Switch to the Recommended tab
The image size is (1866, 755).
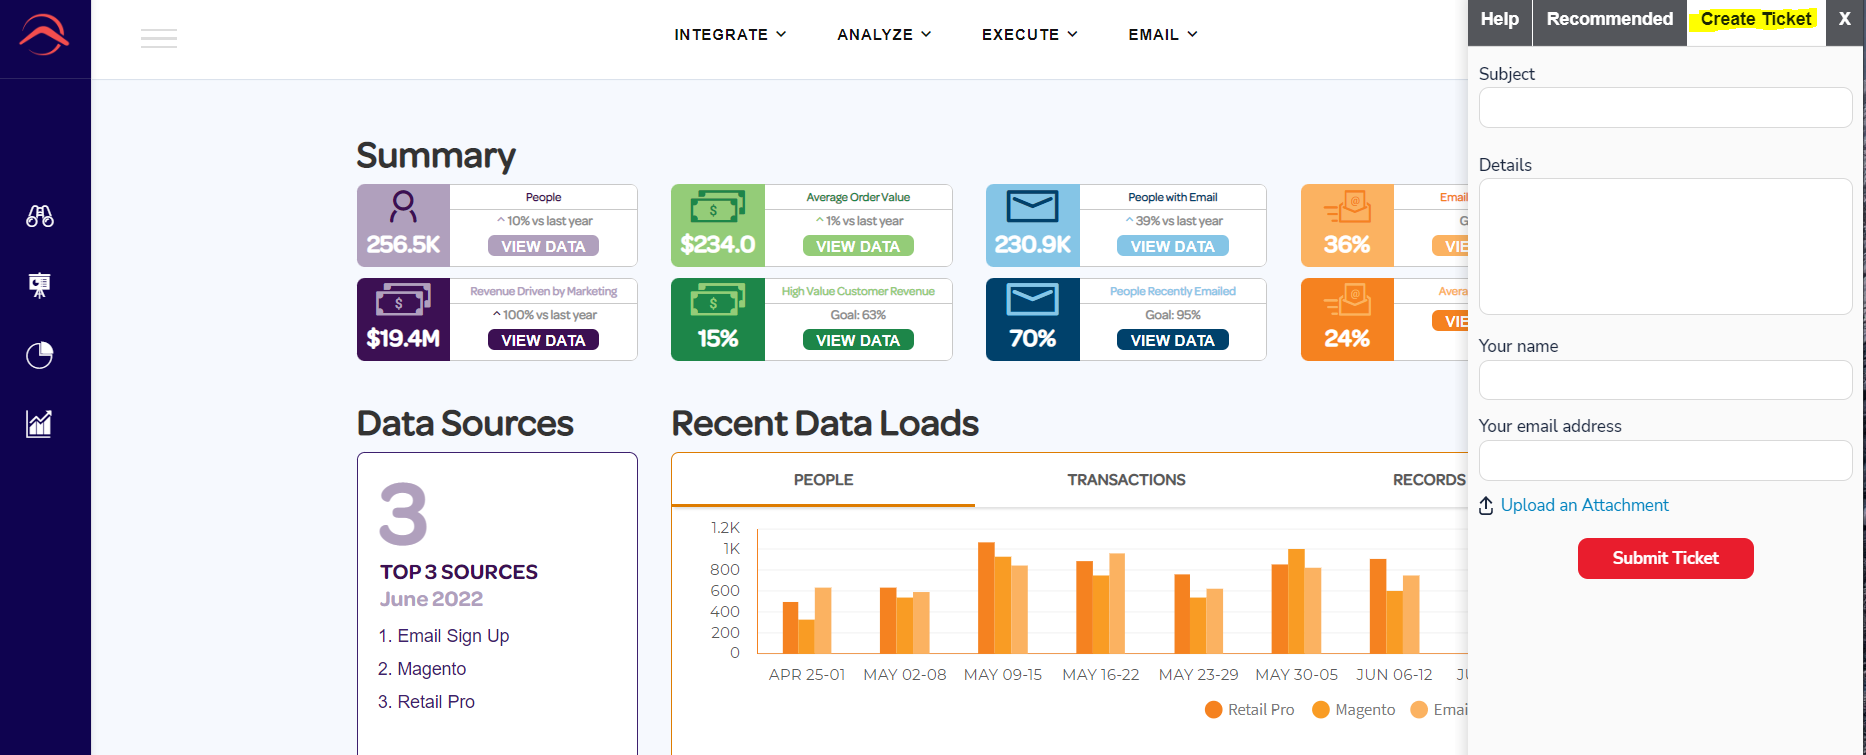1609,19
